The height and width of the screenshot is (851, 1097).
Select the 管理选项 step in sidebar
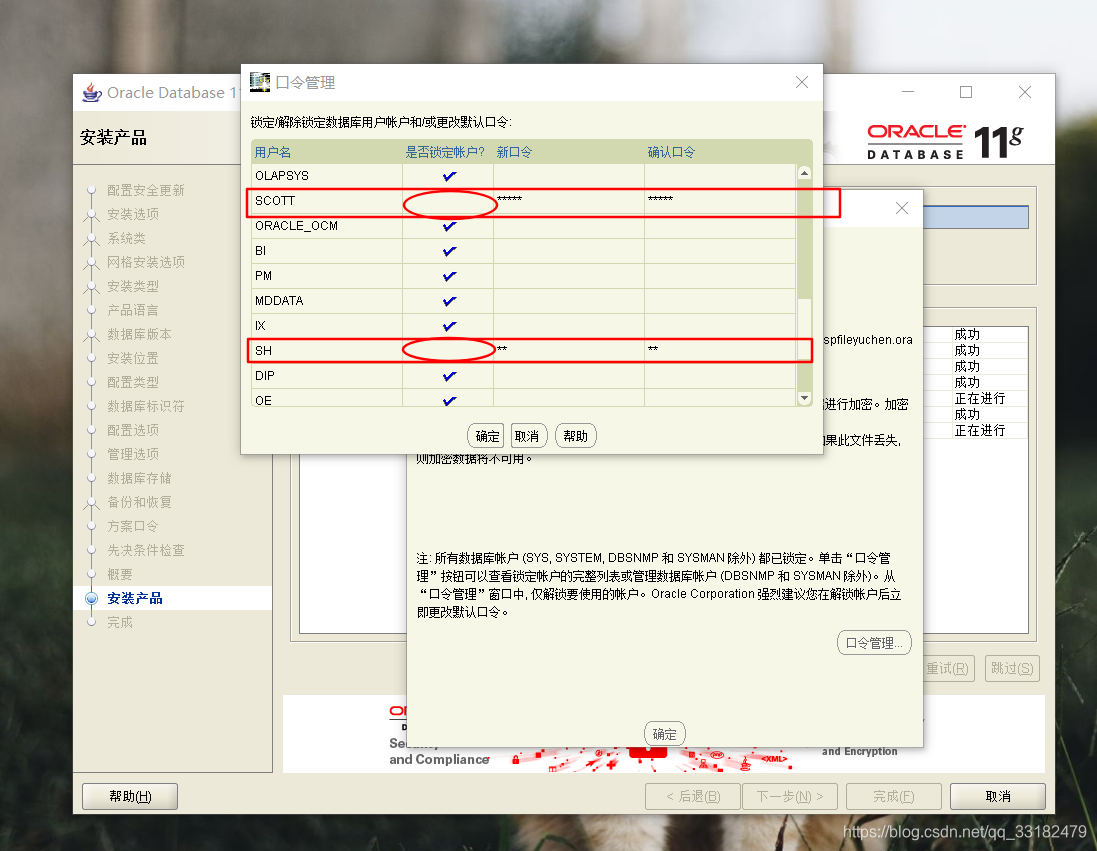pyautogui.click(x=133, y=454)
